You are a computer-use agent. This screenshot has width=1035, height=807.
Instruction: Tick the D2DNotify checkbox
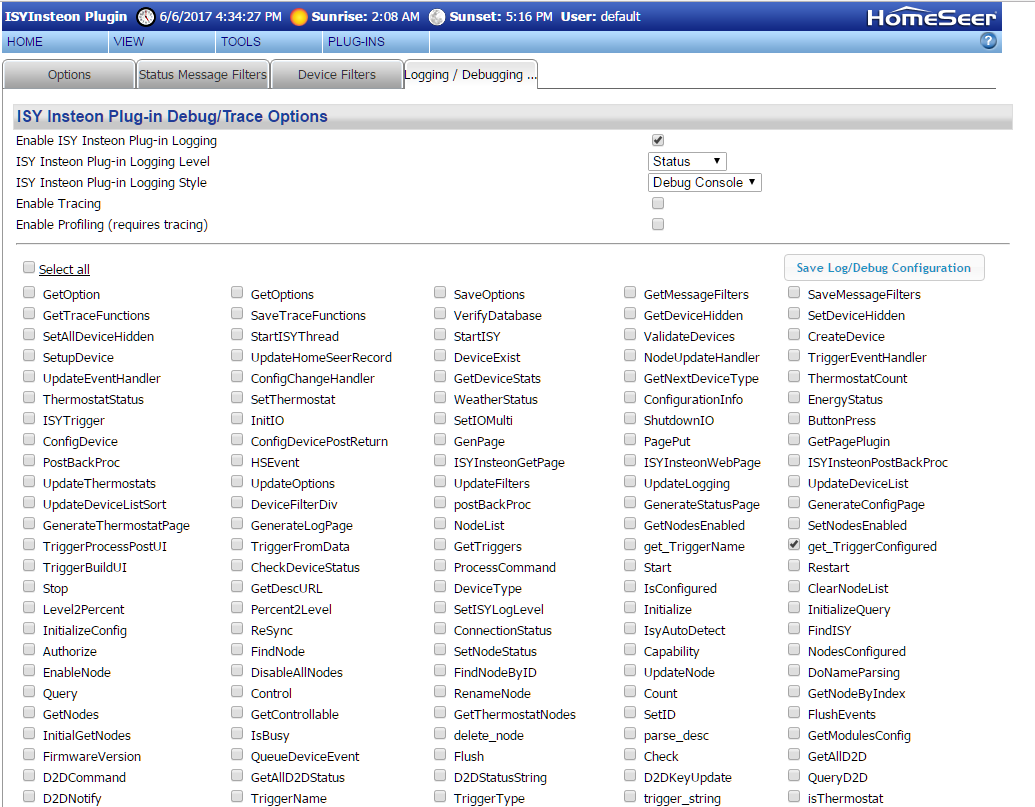28,796
